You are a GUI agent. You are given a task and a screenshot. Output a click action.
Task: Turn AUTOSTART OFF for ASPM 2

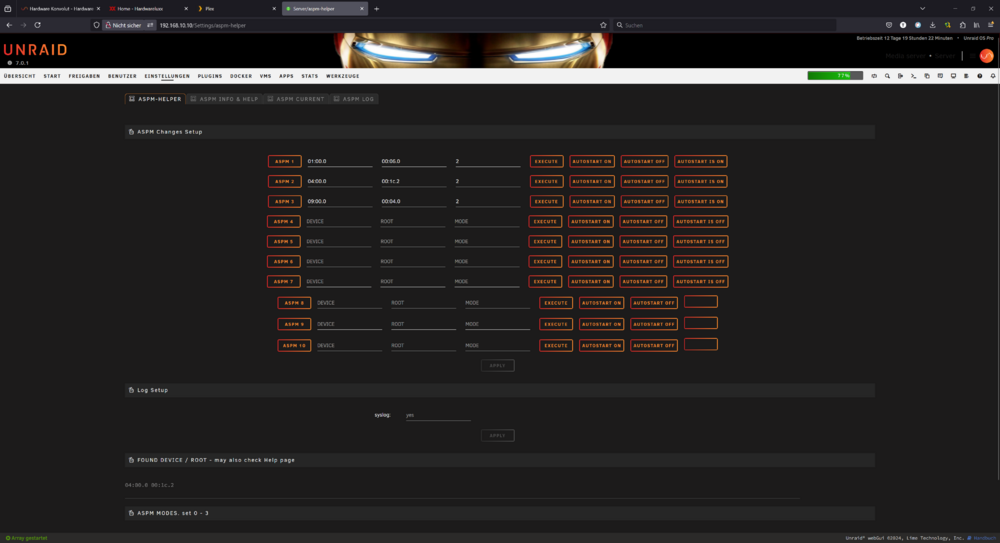click(644, 181)
